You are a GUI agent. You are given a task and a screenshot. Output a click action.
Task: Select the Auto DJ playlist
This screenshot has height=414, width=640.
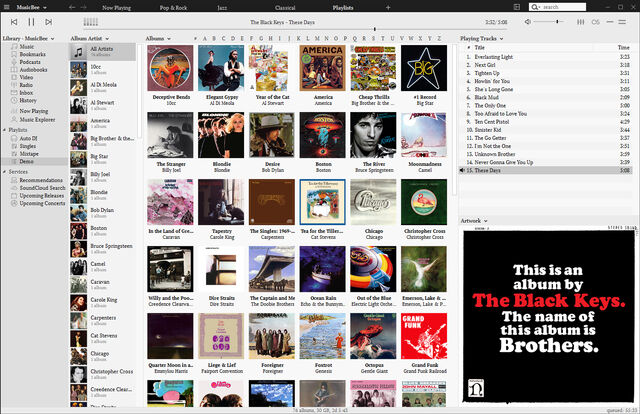pos(28,138)
